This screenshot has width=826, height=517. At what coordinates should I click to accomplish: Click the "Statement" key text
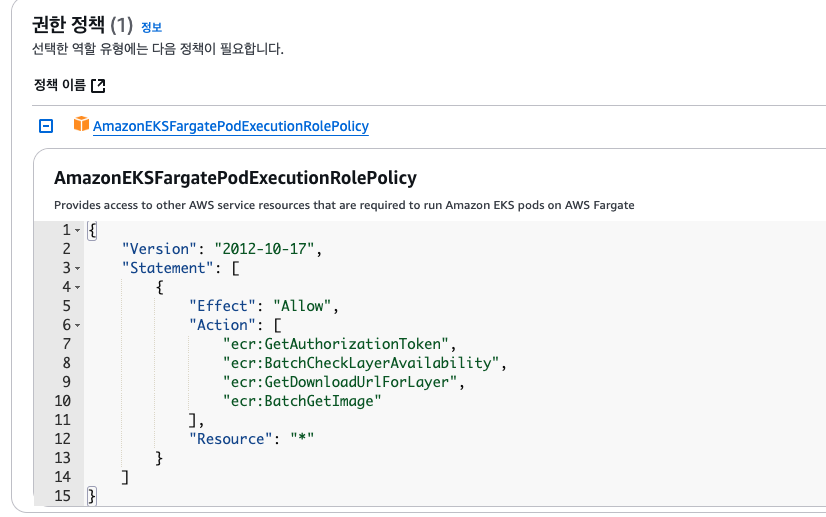tap(168, 268)
